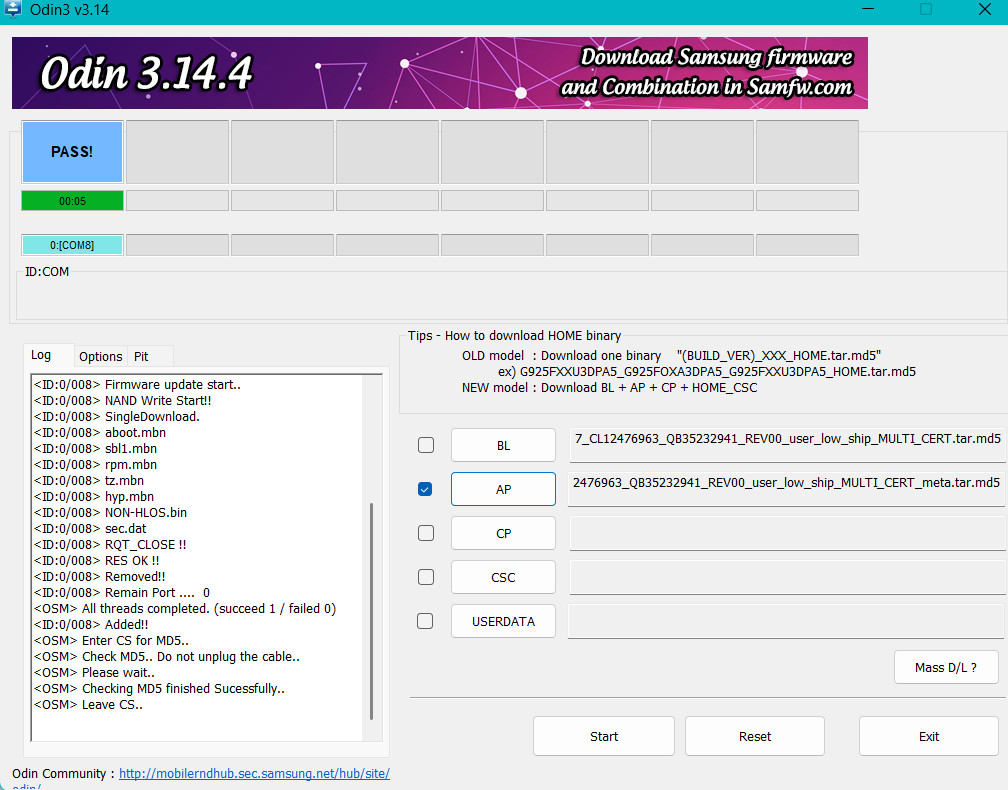
Task: Select log line 'Please wait..'
Action: [x=94, y=672]
